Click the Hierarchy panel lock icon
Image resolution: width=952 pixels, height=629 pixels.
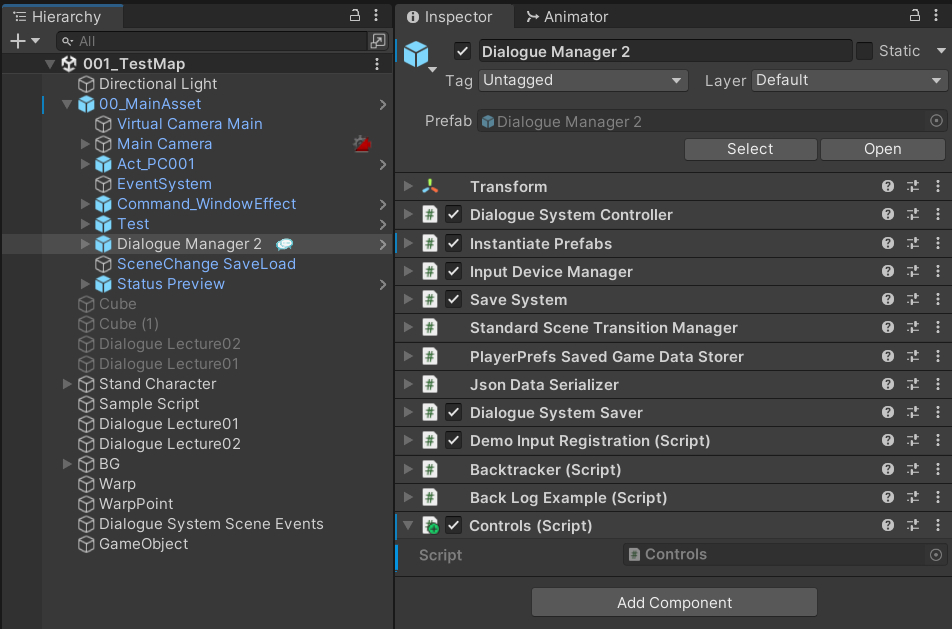pos(355,16)
